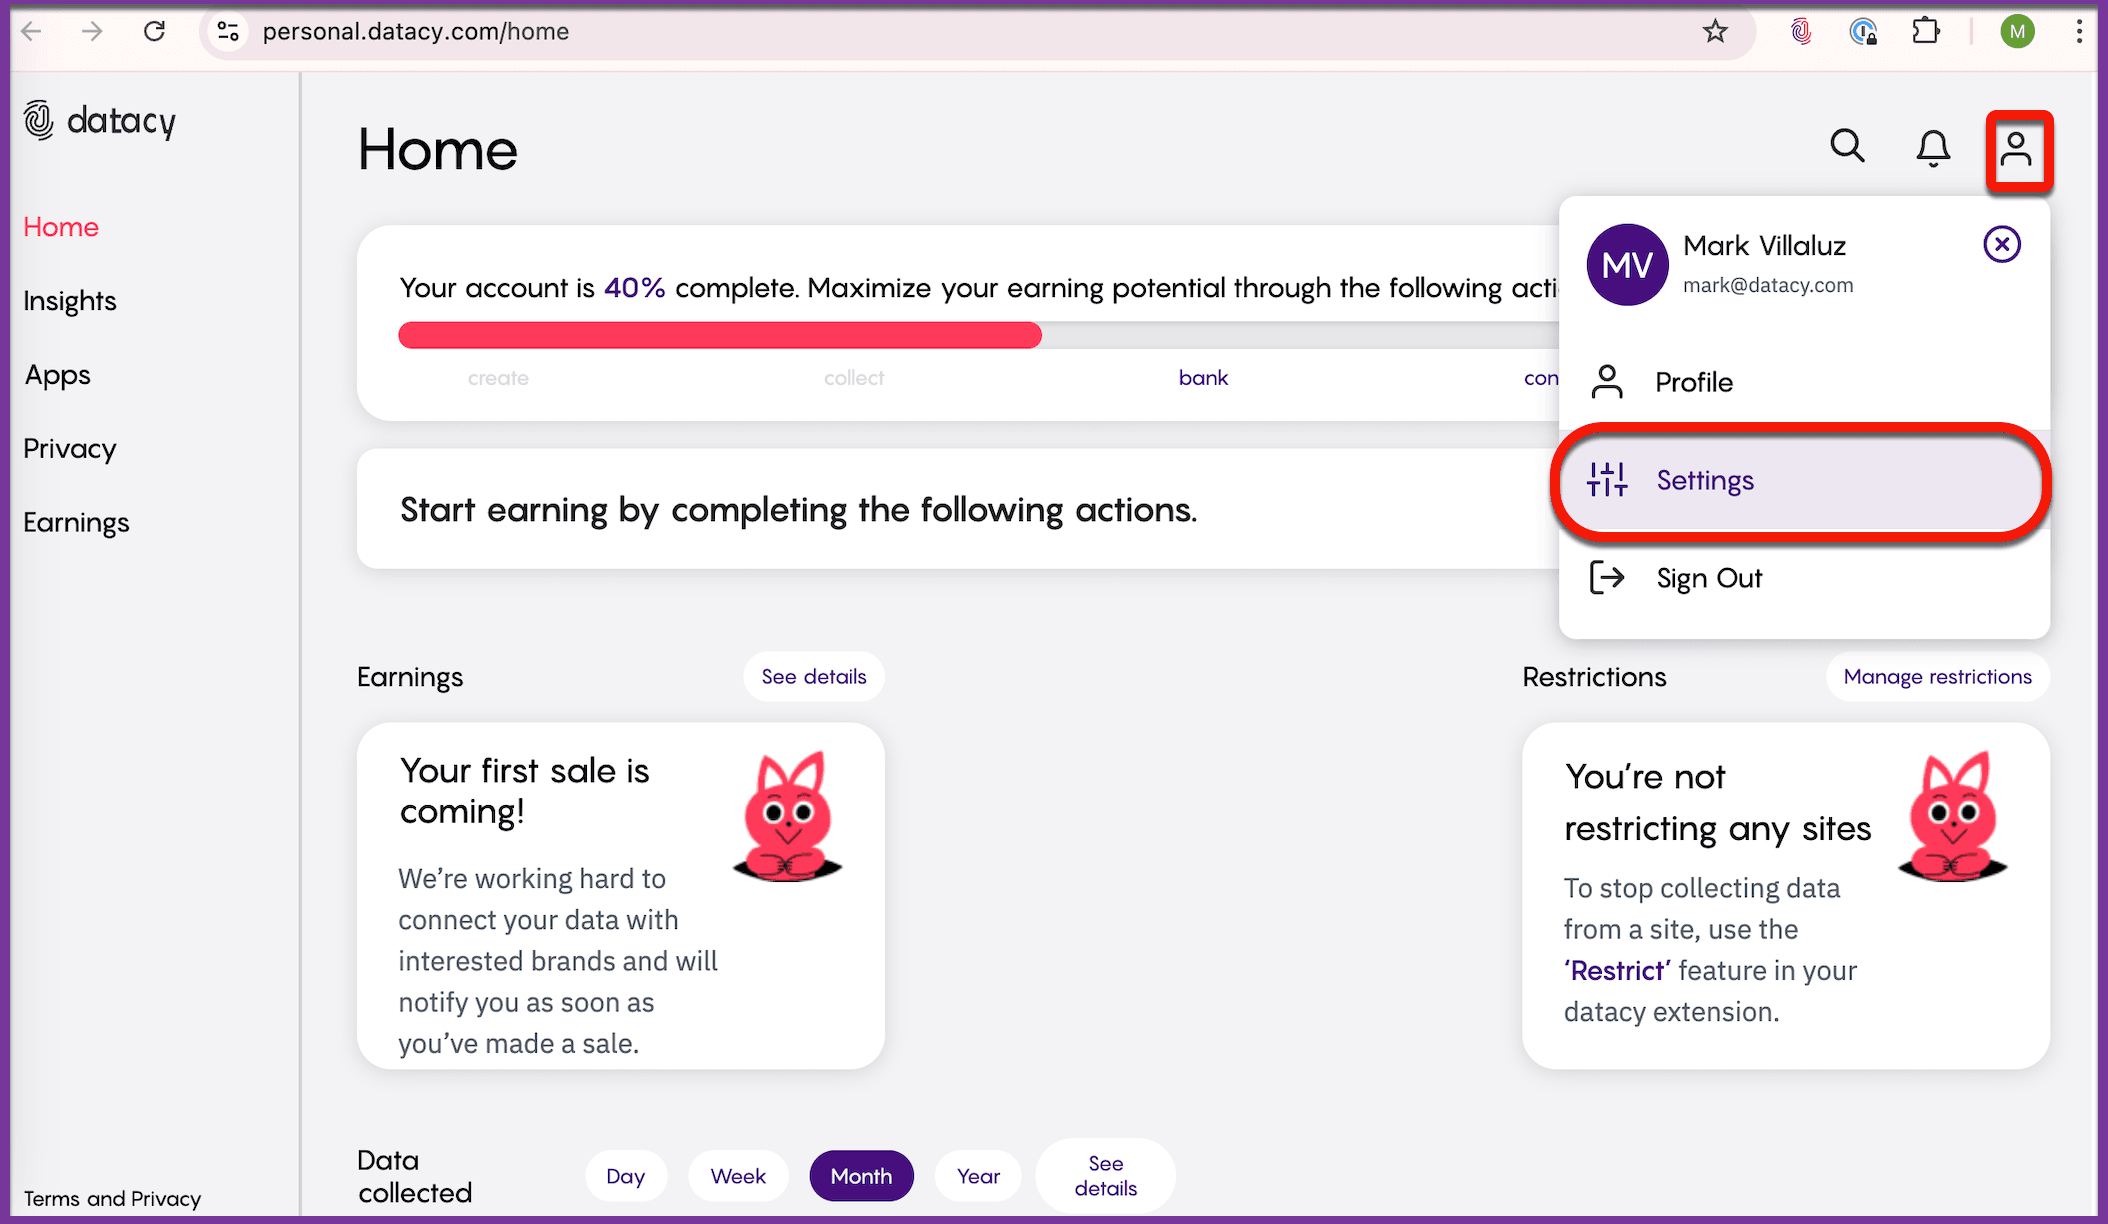This screenshot has height=1224, width=2108.
Task: Open browser extensions puzzle icon
Action: [1925, 32]
